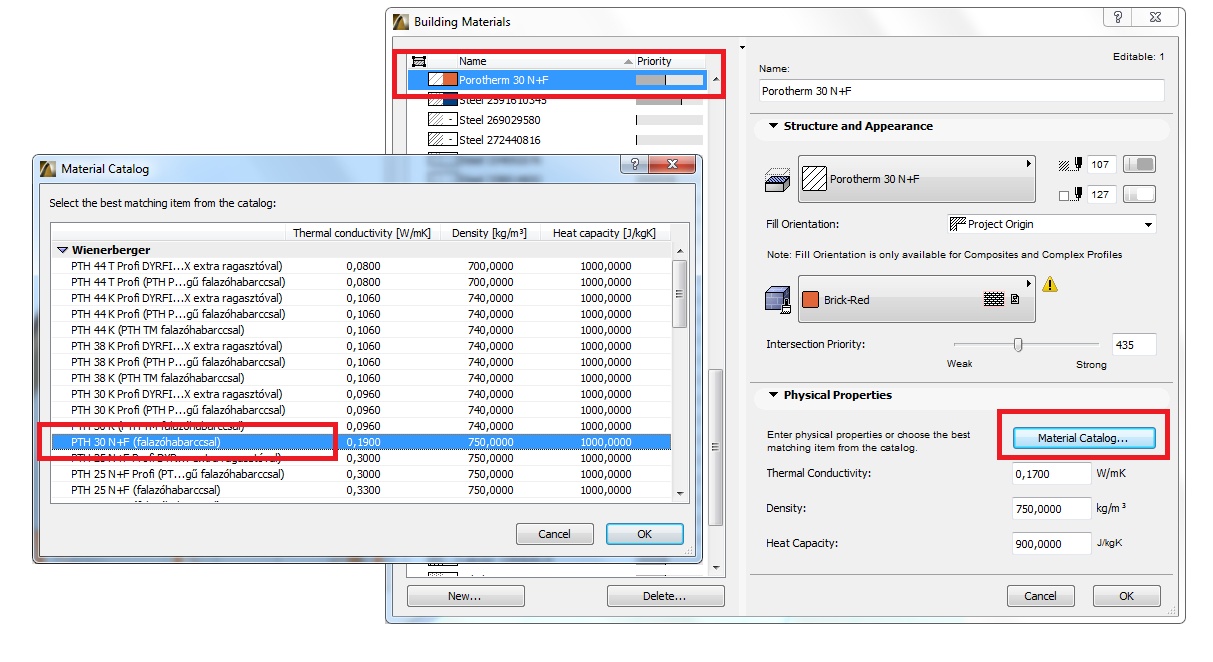Select the PTH 44 K (PTH TM falazóhabarccsal) row

[x=361, y=330]
